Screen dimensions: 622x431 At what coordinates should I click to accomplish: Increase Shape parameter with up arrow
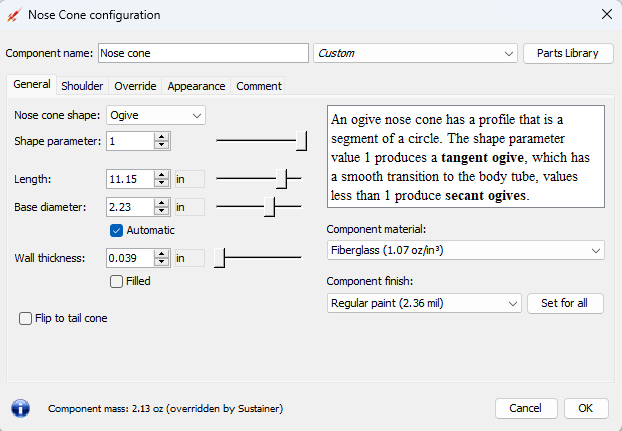pyautogui.click(x=161, y=137)
